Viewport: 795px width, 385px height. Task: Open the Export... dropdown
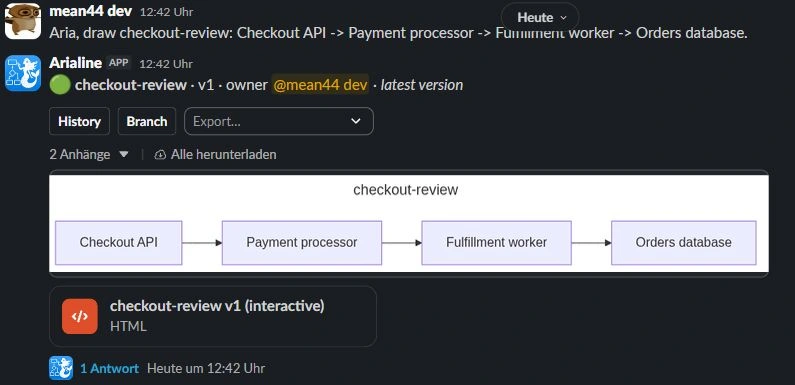pos(278,121)
